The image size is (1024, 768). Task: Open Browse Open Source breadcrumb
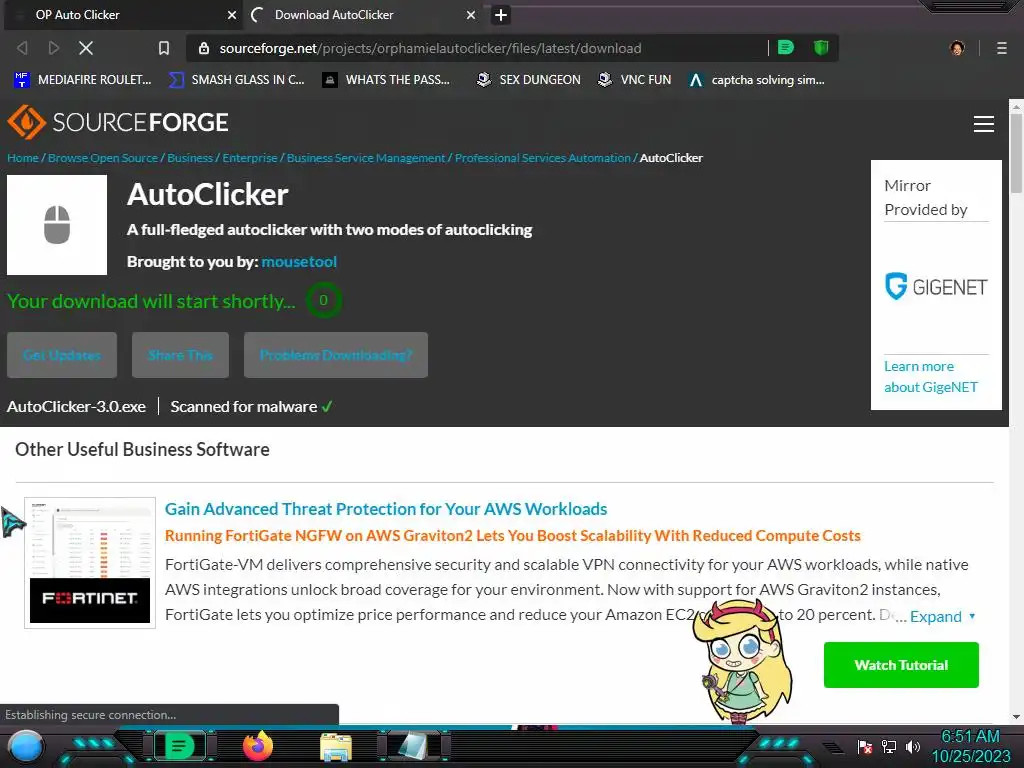point(103,158)
